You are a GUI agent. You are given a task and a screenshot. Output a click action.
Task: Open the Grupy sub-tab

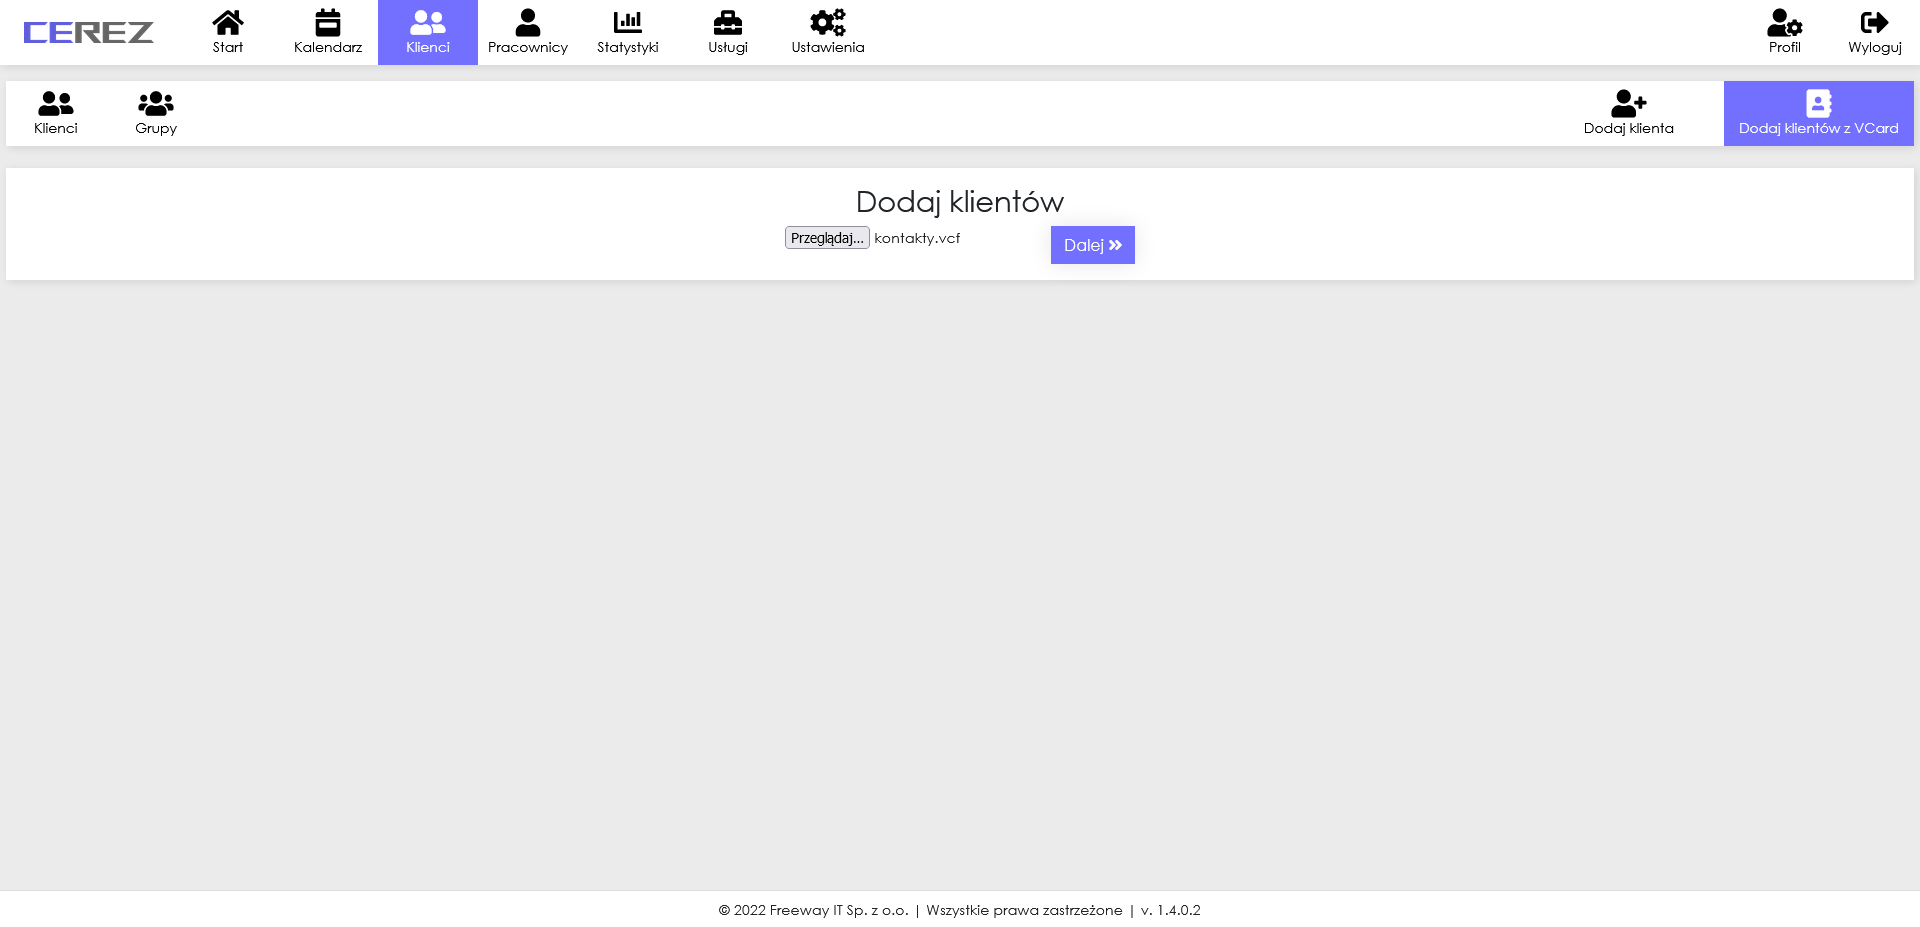point(156,113)
